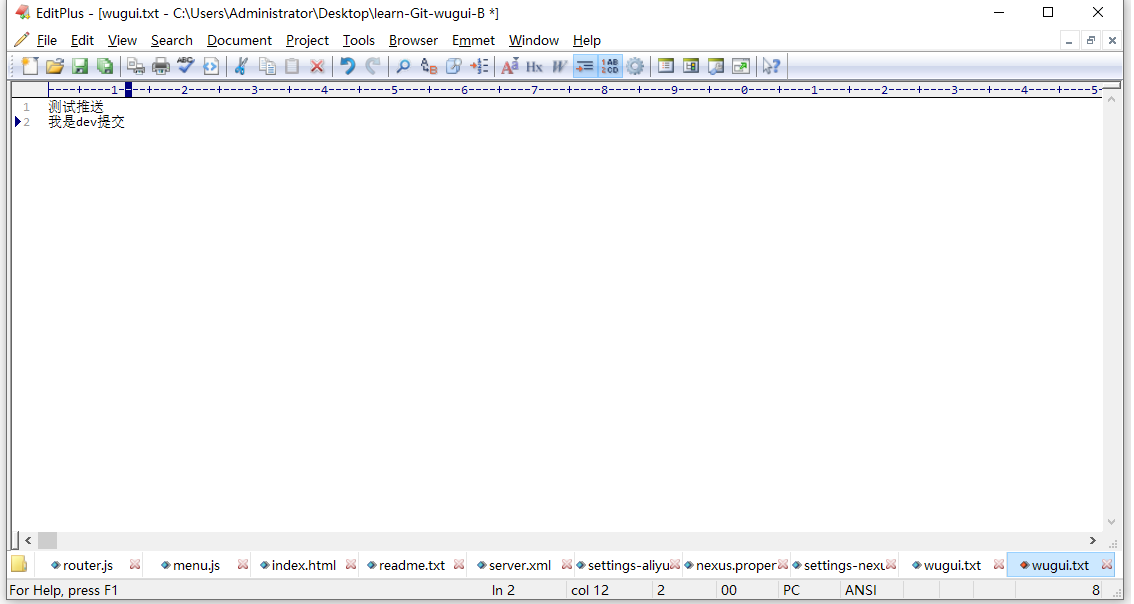Open the Emmet menu
Screen dimensions: 1134x604
pos(474,41)
